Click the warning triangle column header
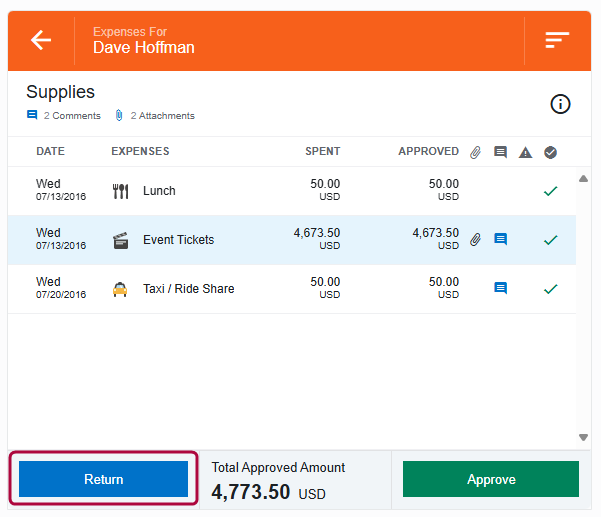 [526, 152]
